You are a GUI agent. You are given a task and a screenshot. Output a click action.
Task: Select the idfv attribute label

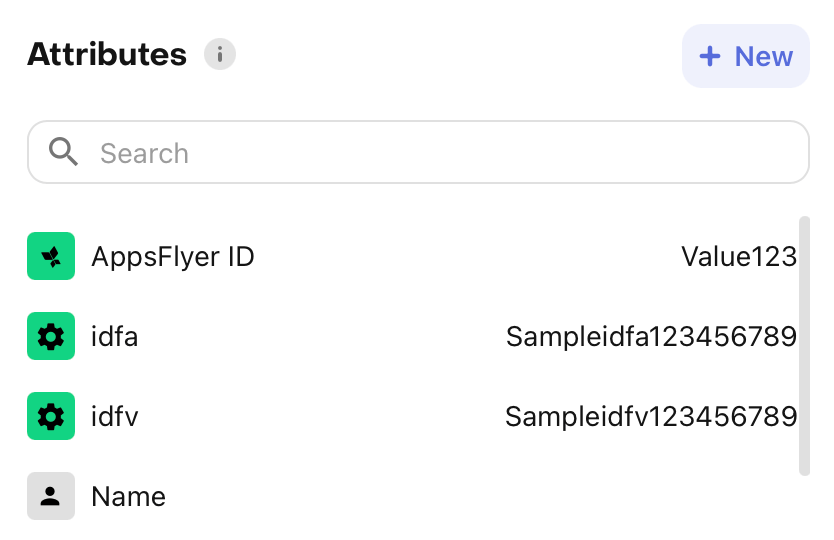click(x=114, y=417)
